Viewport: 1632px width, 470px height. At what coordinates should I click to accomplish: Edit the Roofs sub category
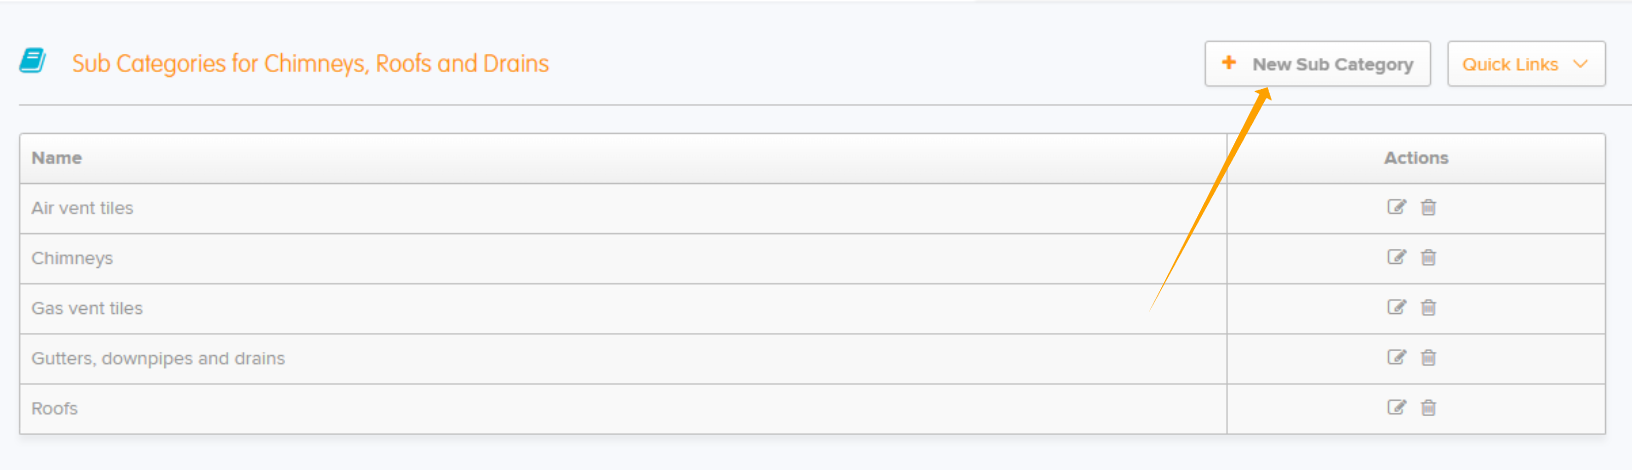click(1396, 407)
